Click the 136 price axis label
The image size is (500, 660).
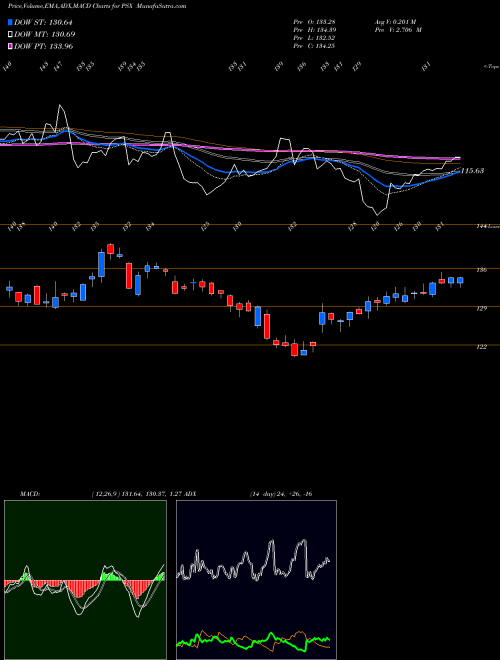coord(481,270)
